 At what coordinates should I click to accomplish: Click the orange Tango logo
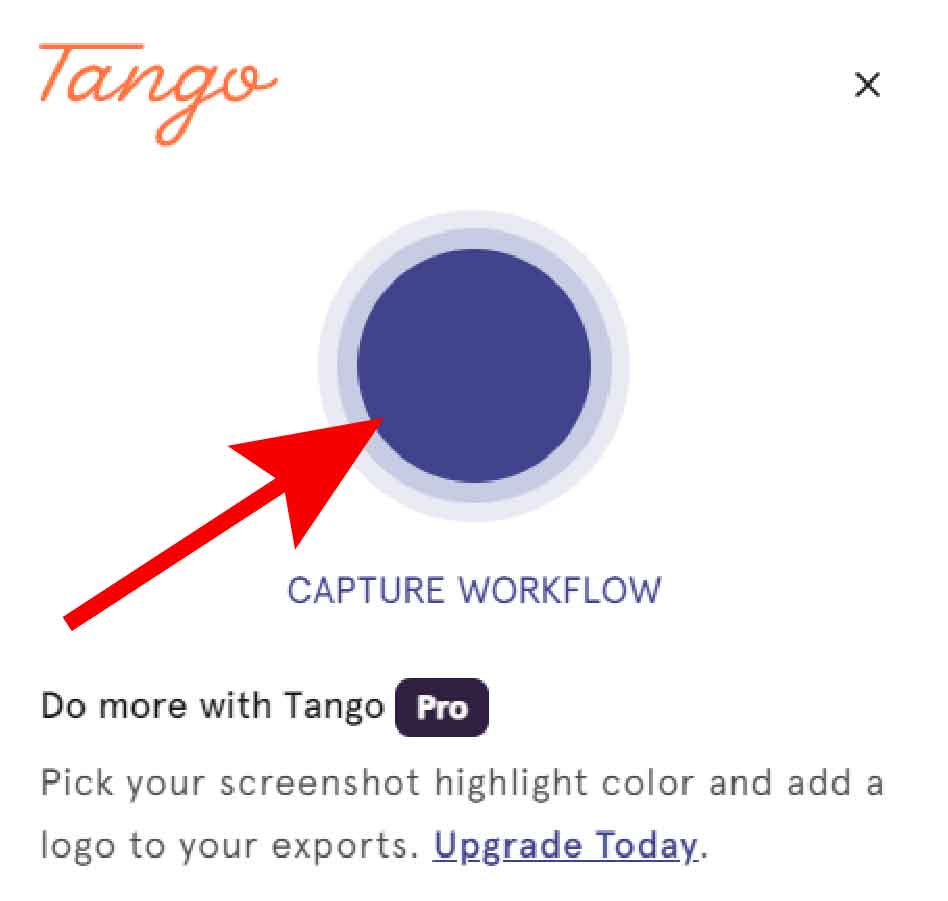click(x=158, y=94)
